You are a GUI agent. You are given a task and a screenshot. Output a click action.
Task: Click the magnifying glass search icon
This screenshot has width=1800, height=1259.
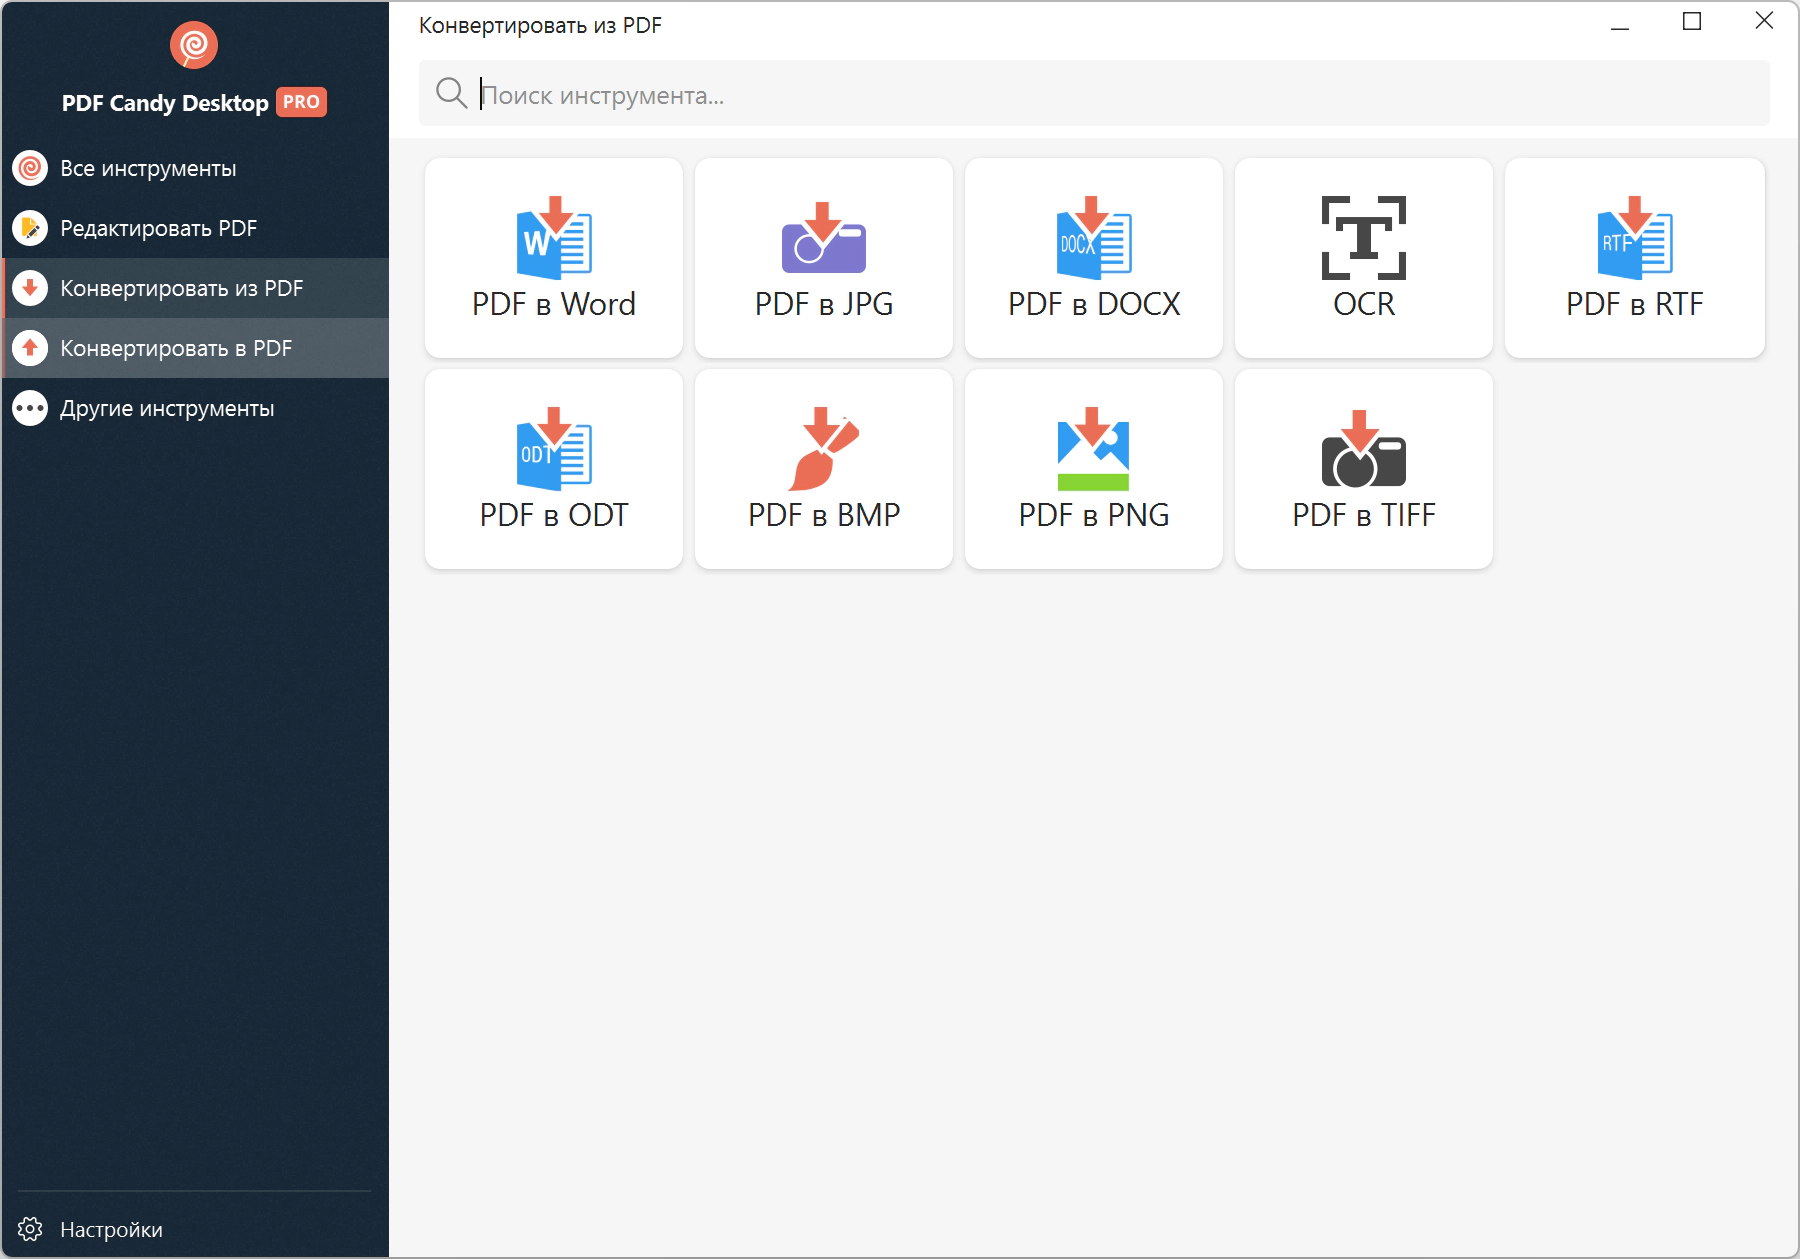(451, 94)
